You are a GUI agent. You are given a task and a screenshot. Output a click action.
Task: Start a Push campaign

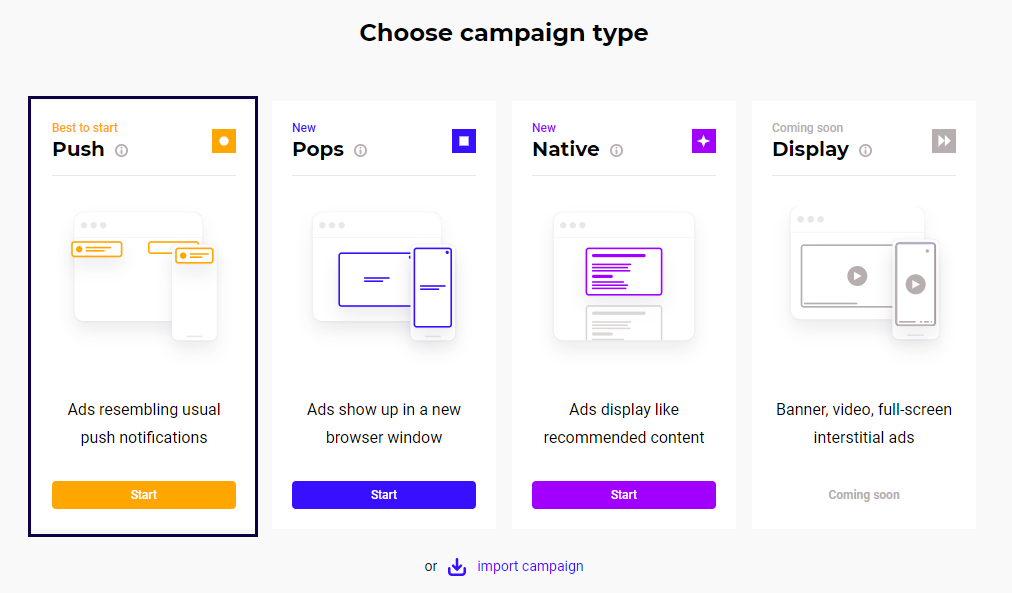(x=144, y=495)
